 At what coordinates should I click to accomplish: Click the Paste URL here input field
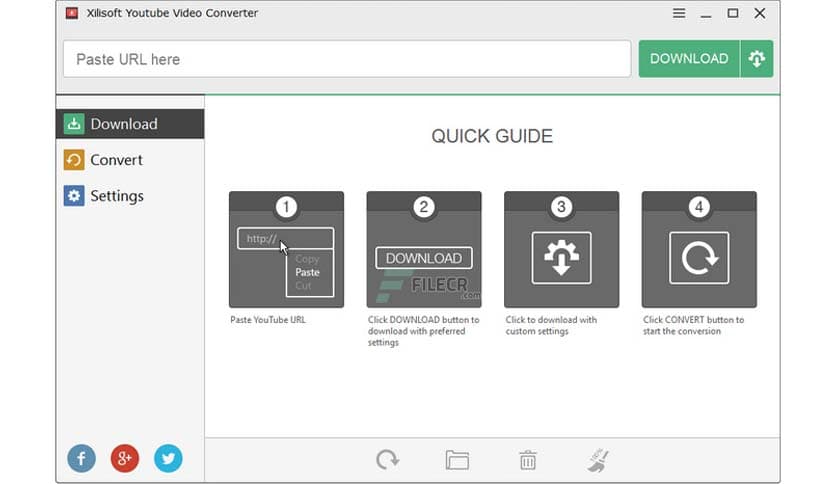point(347,59)
